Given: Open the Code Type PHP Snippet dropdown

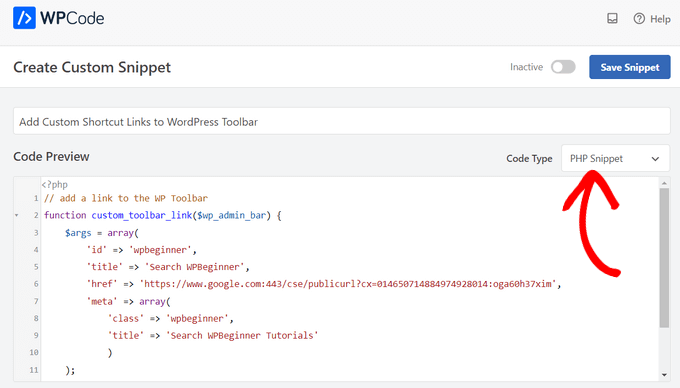Looking at the screenshot, I should coord(615,158).
